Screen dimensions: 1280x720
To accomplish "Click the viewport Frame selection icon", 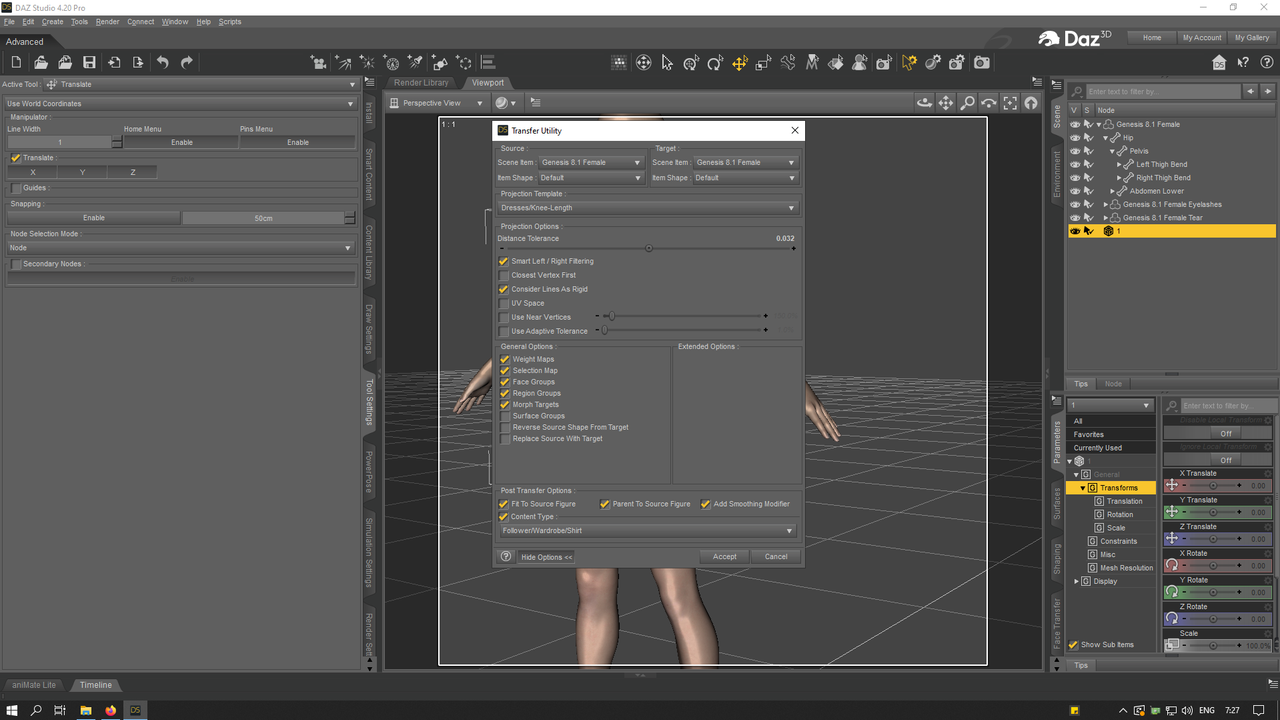I will tap(1010, 103).
